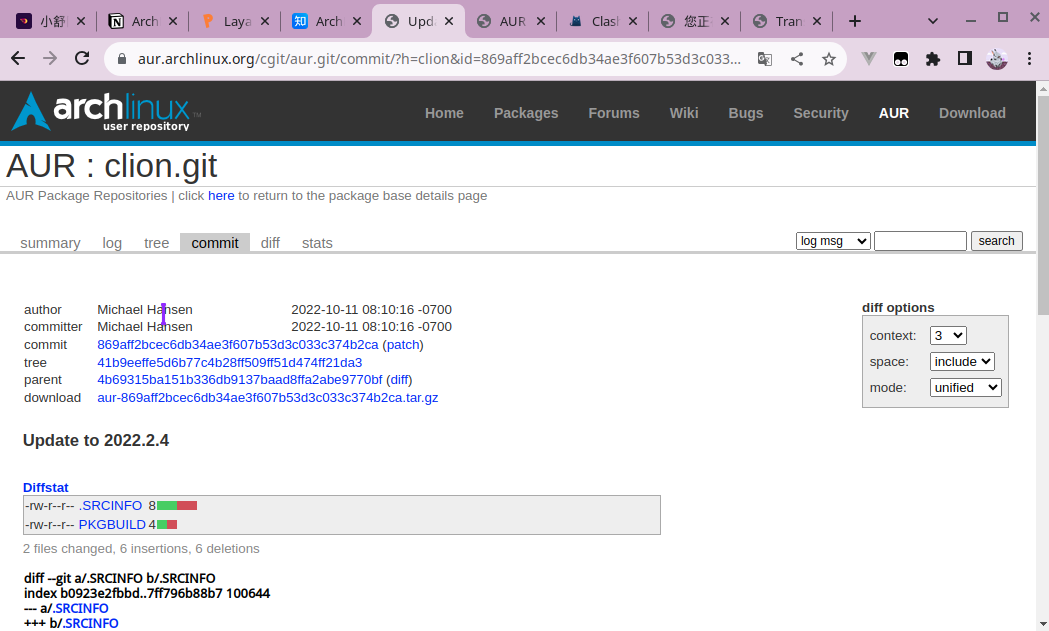Toggle the browser side panel icon

coord(964,59)
